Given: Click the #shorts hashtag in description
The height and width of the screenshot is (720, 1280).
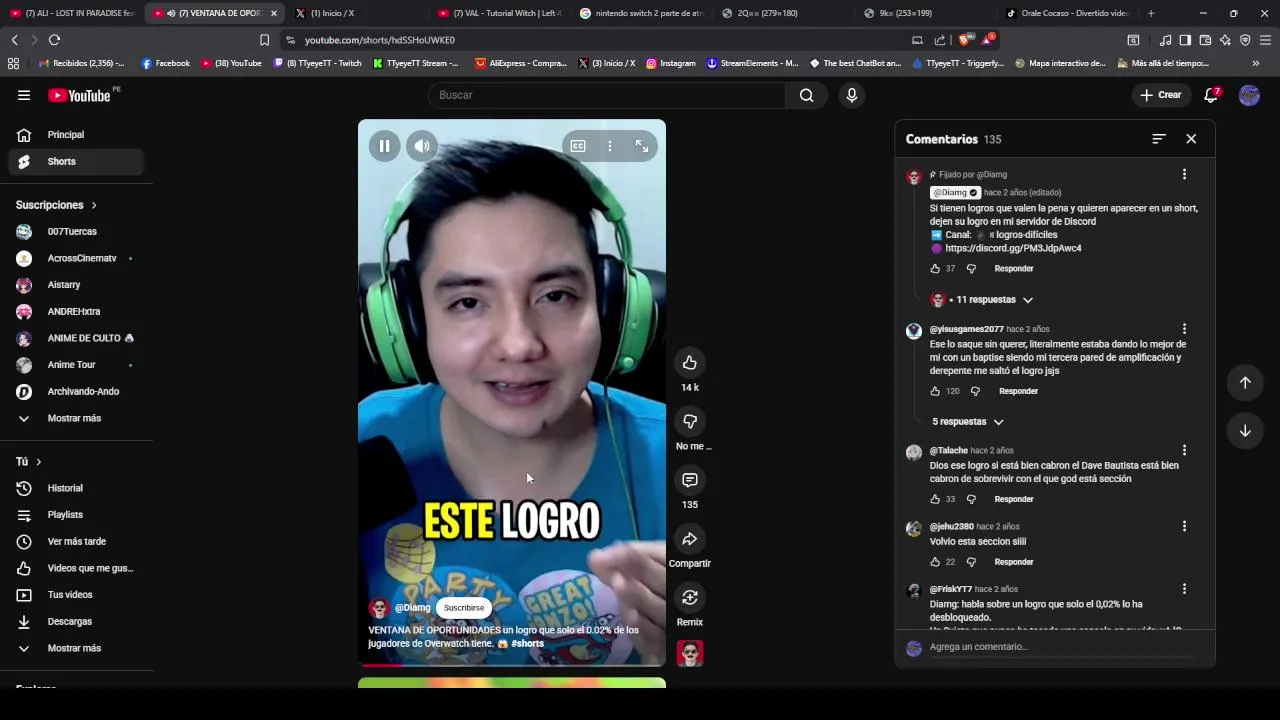Looking at the screenshot, I should pyautogui.click(x=527, y=644).
